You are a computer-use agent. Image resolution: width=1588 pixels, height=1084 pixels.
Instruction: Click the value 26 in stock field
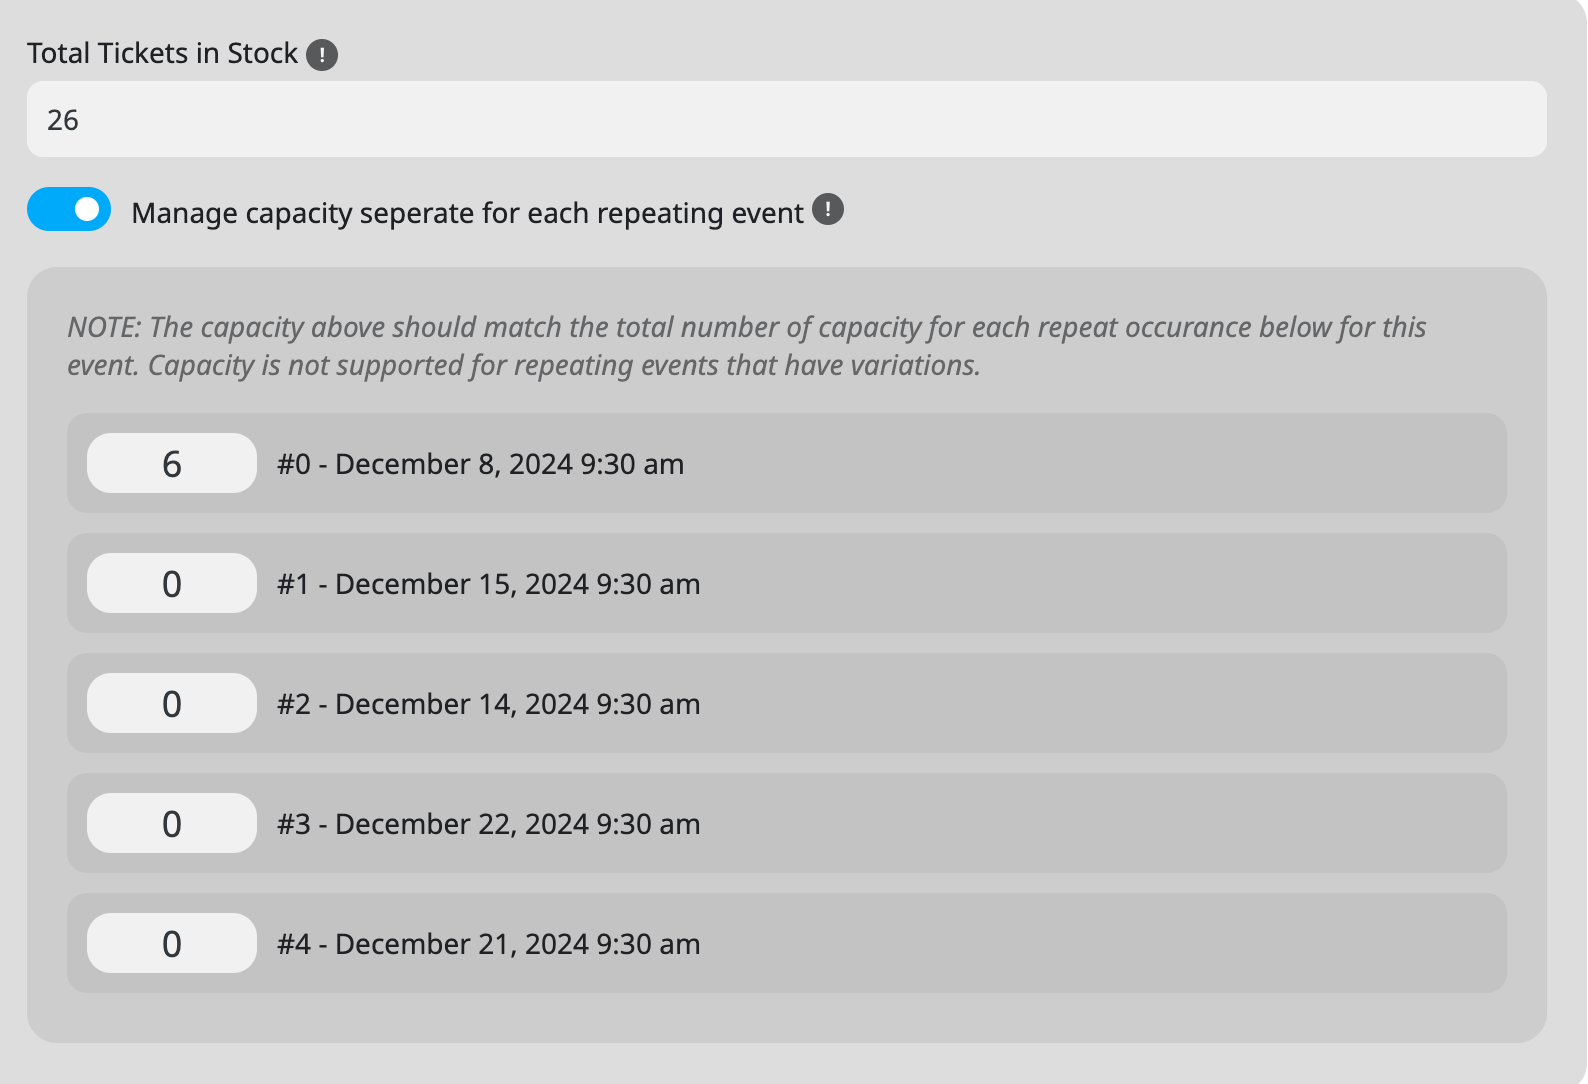63,120
